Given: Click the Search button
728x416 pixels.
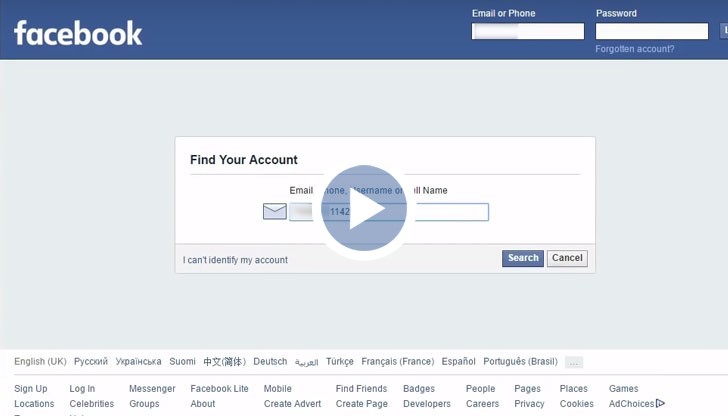Looking at the screenshot, I should (523, 258).
